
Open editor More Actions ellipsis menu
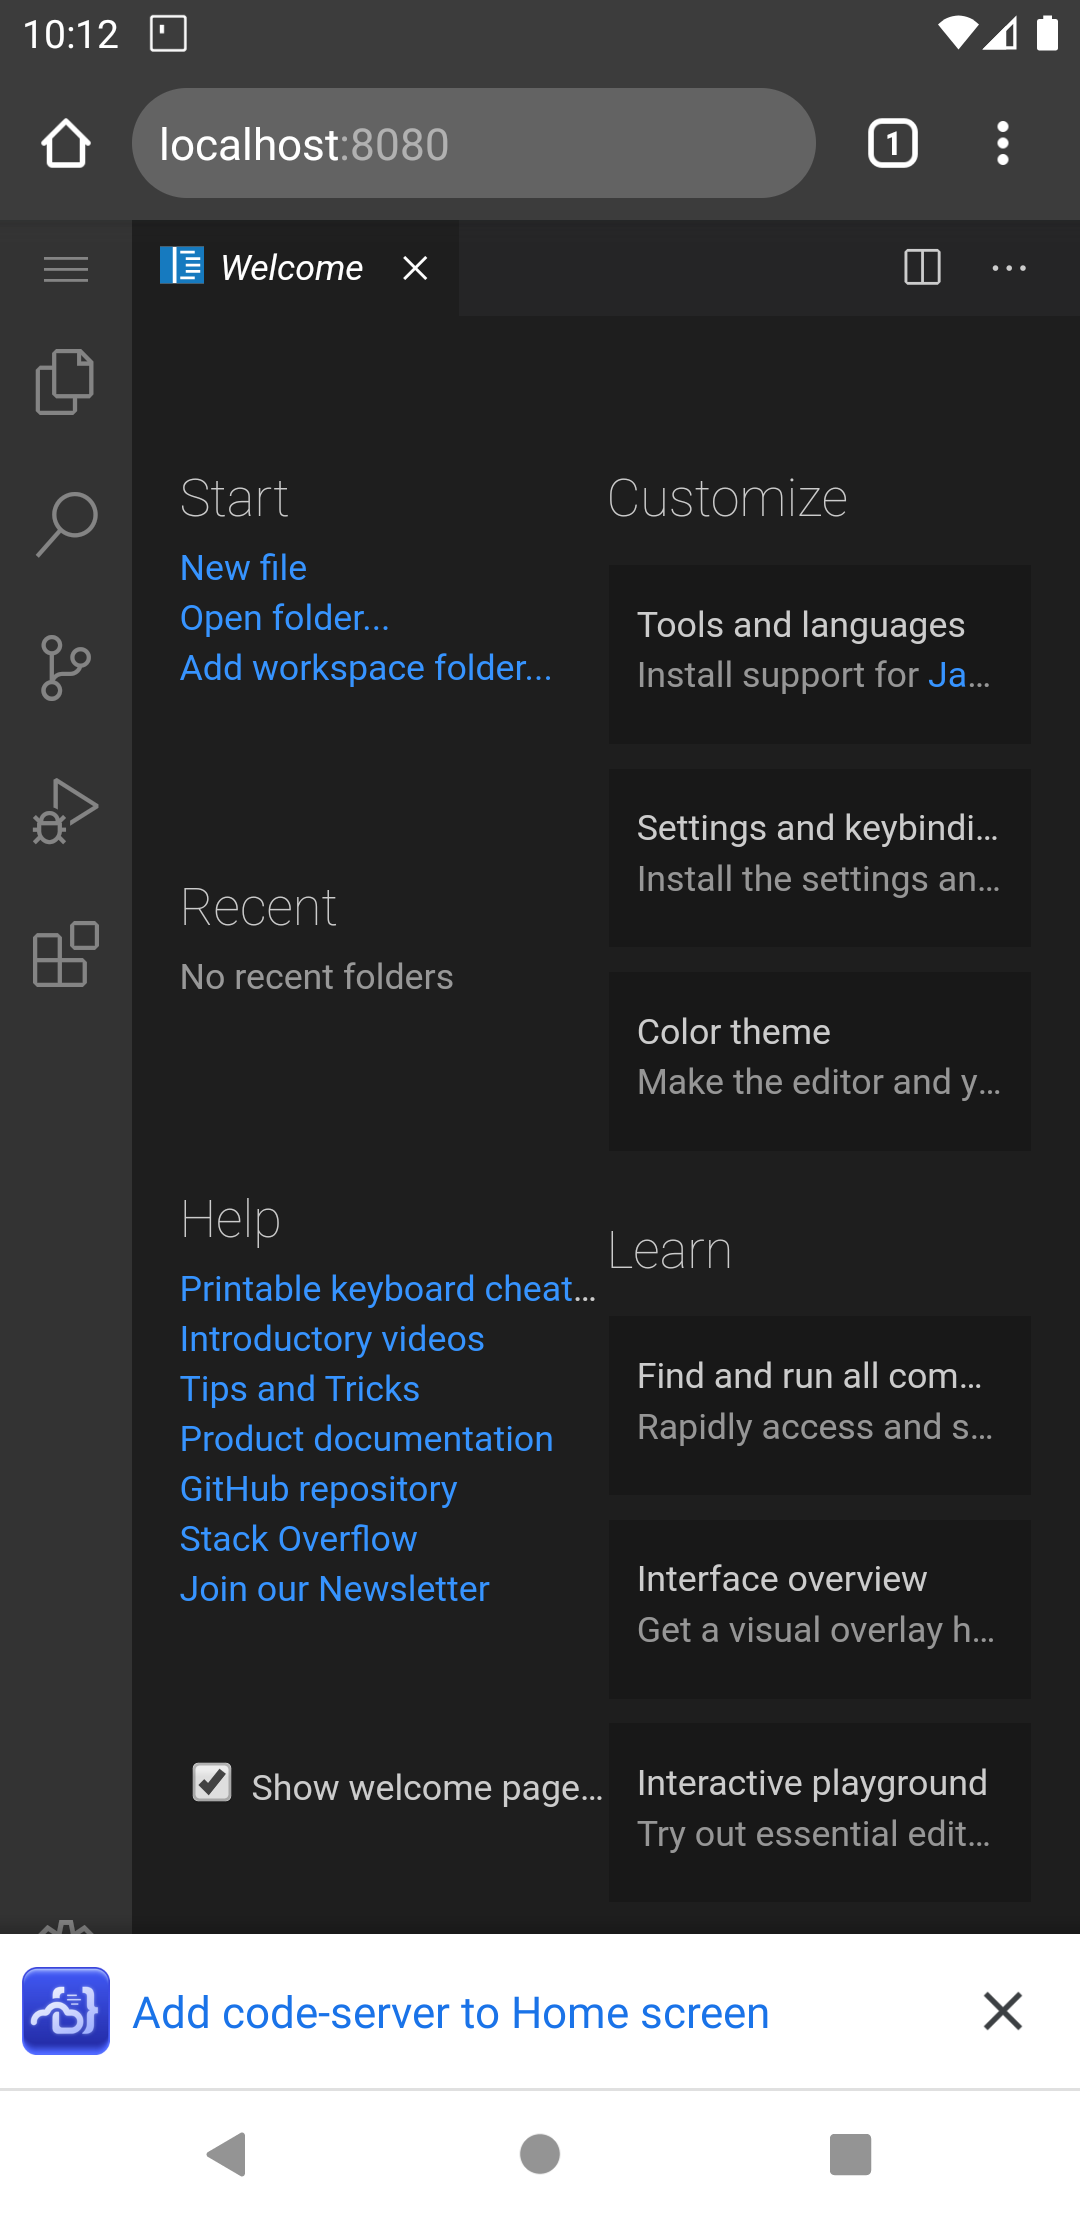click(1008, 268)
